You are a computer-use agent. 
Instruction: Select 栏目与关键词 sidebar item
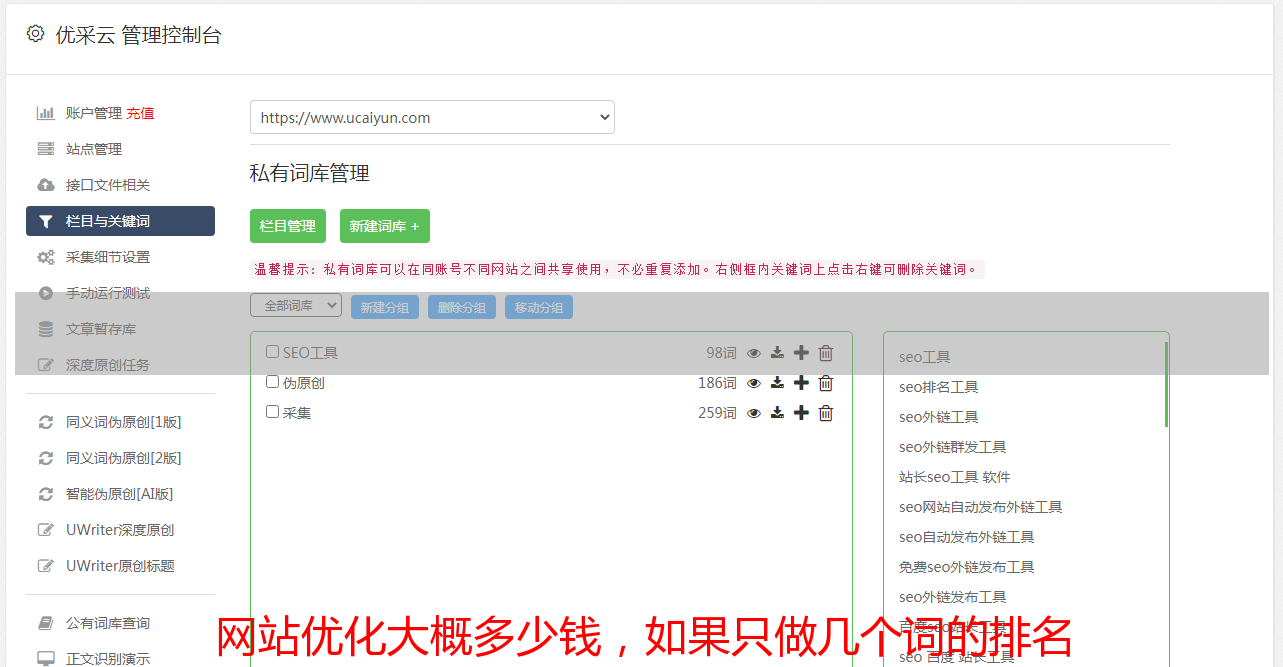pos(120,221)
